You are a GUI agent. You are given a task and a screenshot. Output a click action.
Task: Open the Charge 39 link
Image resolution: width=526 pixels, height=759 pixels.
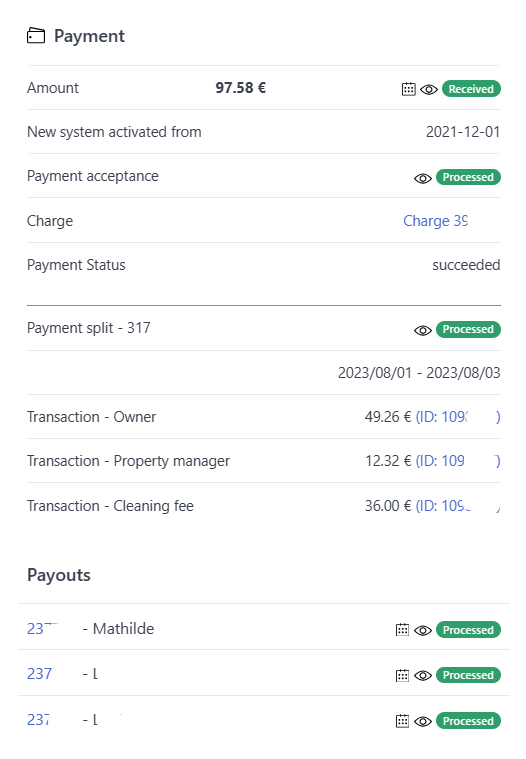436,221
